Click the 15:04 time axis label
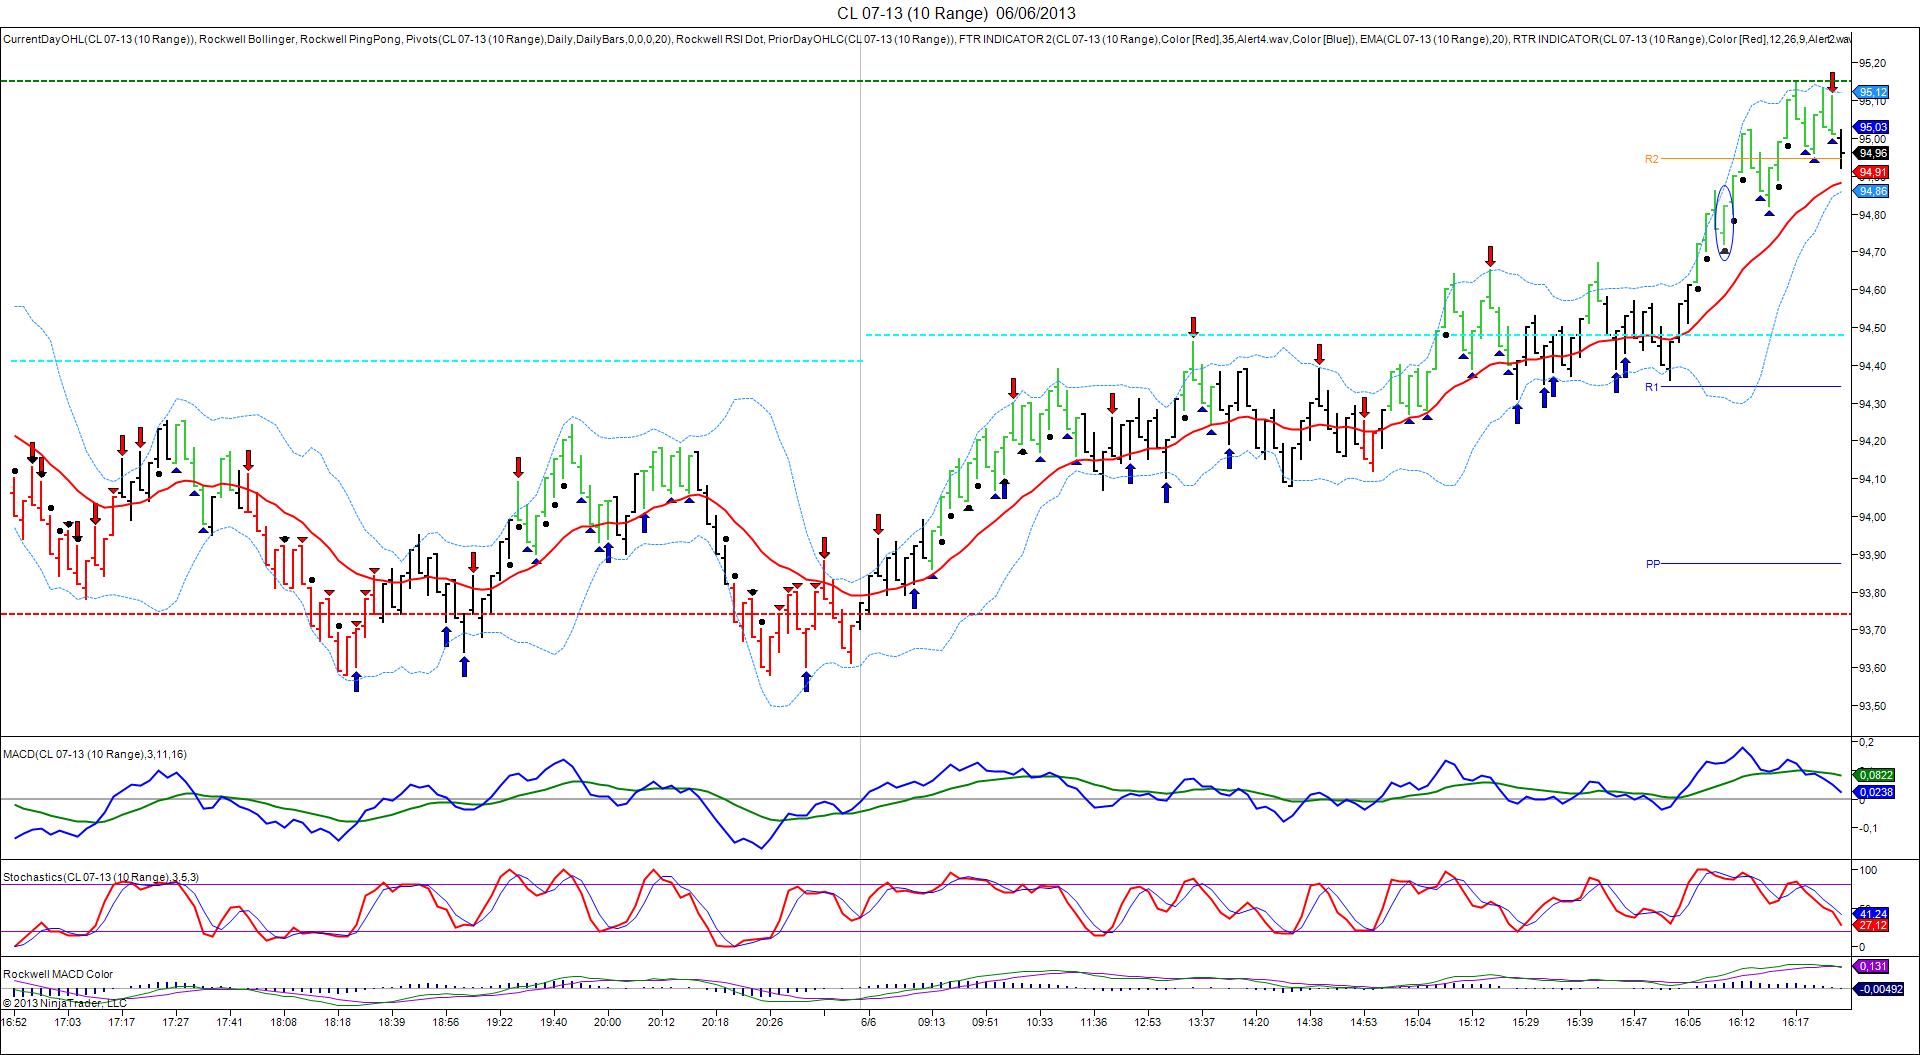 (1417, 1022)
